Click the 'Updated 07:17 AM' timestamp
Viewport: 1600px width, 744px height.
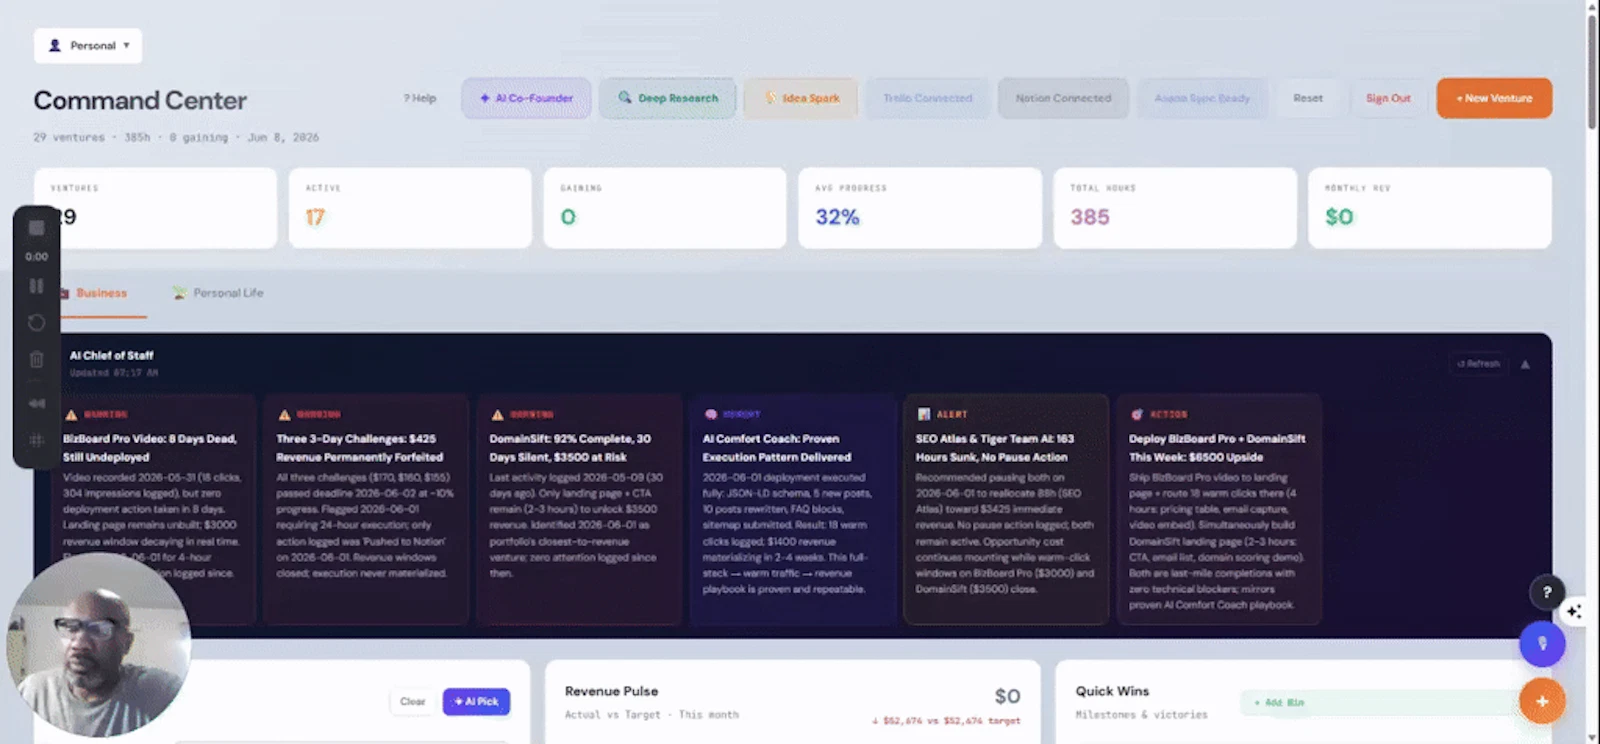tap(114, 373)
